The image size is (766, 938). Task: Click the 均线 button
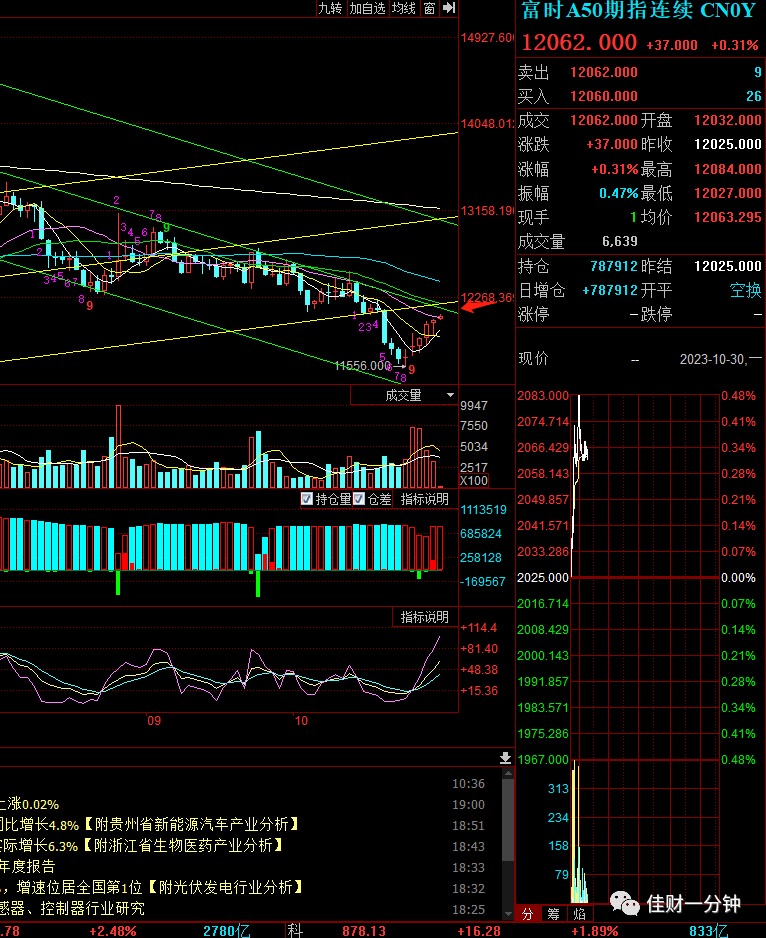coord(403,8)
